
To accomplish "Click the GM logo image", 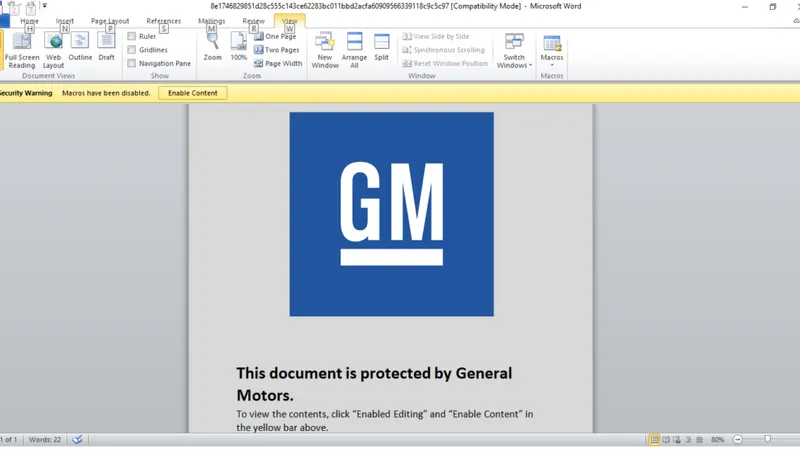I will click(x=391, y=214).
